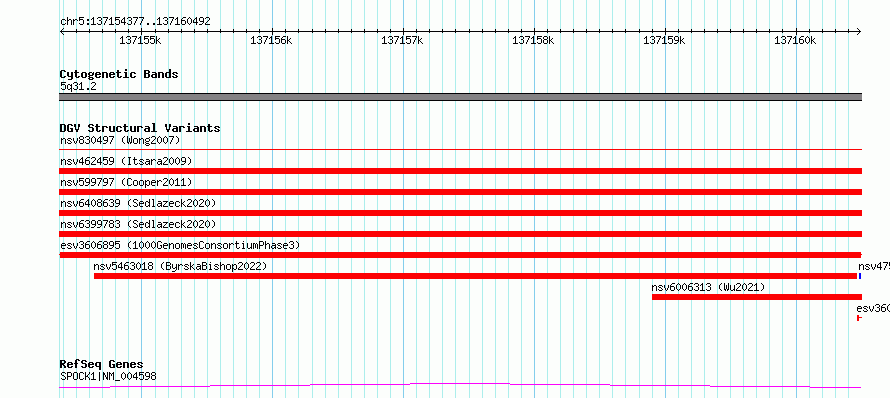Image resolution: width=890 pixels, height=398 pixels.
Task: Click the RefSeq Genes track heading
Action: (x=102, y=364)
